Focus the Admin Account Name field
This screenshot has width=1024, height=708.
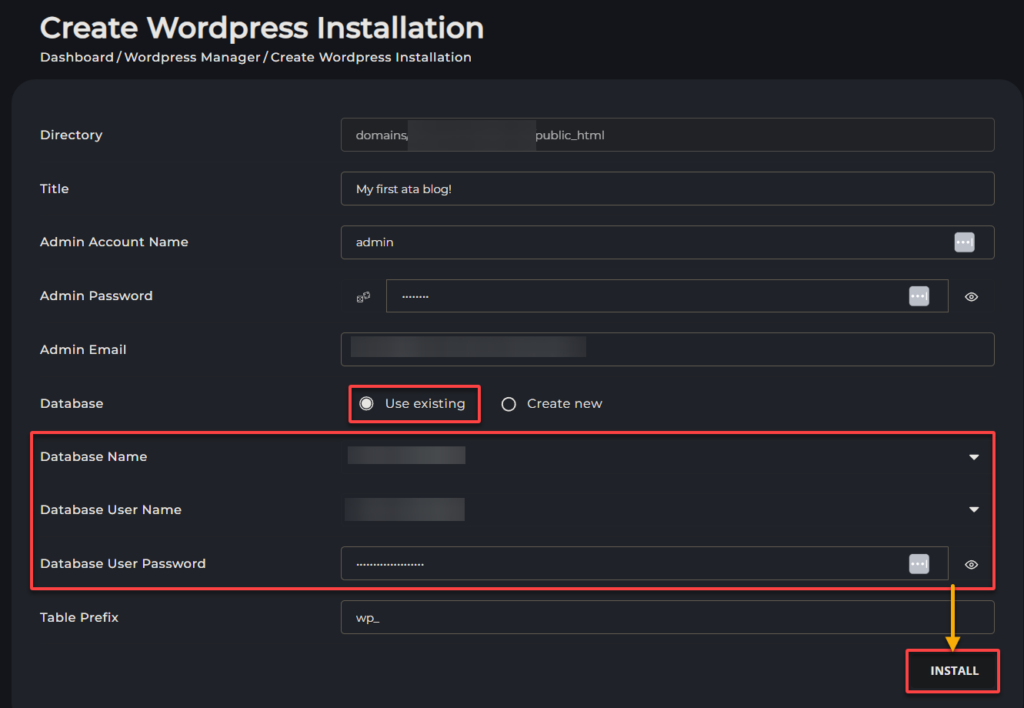coord(640,242)
